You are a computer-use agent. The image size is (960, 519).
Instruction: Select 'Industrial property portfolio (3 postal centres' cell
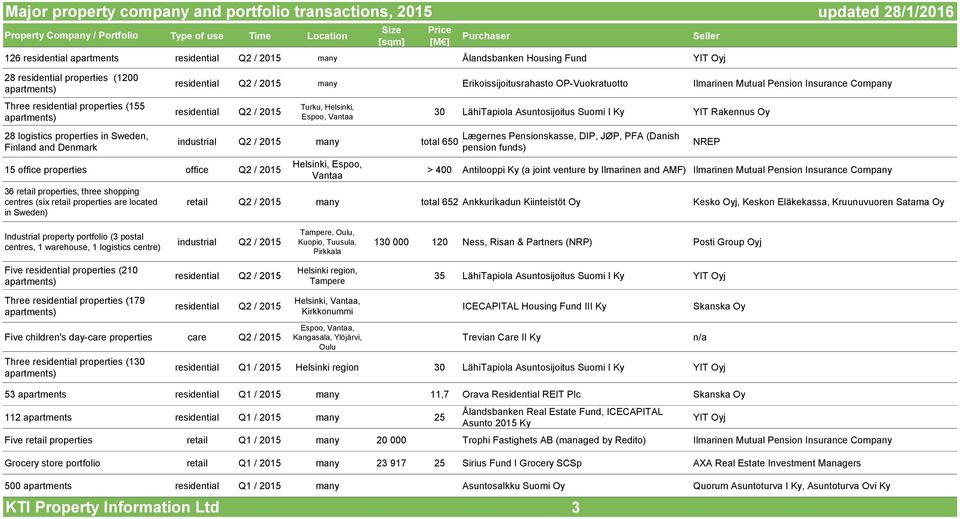coord(82,242)
